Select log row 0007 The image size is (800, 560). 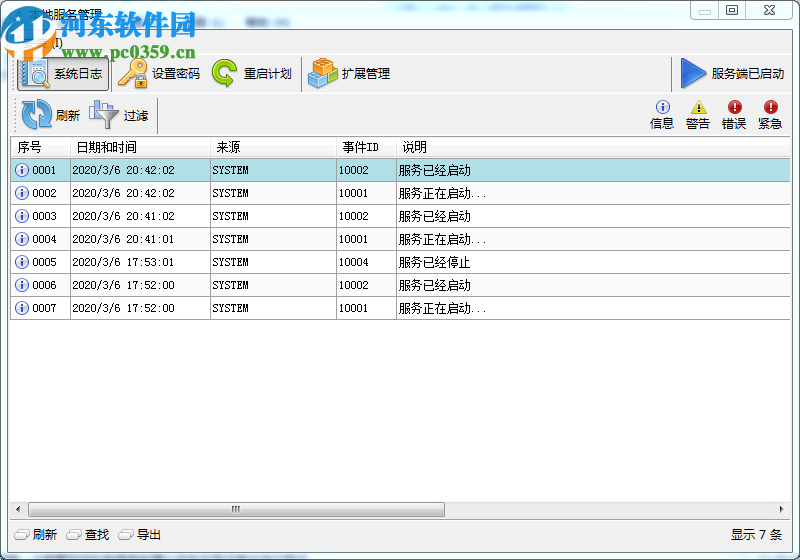[x=401, y=308]
